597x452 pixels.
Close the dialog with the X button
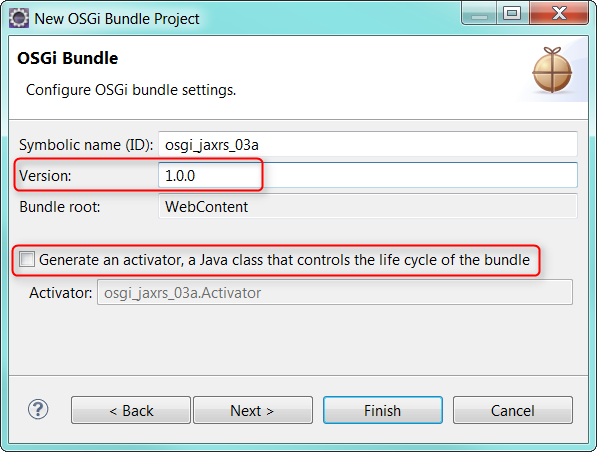(x=559, y=13)
